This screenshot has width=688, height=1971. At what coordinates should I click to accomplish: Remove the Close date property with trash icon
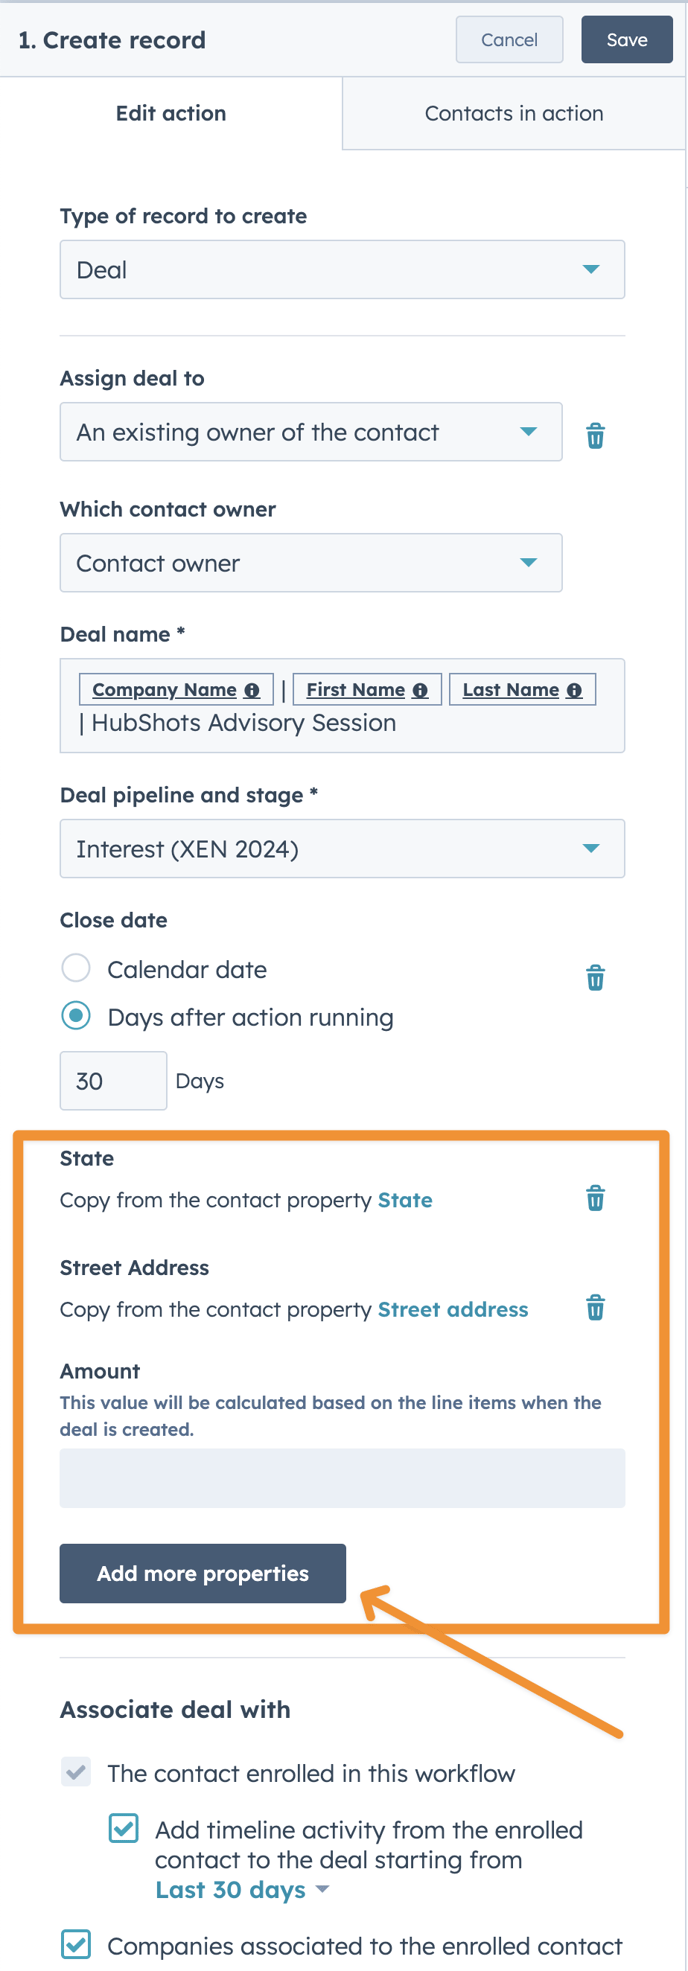(595, 977)
